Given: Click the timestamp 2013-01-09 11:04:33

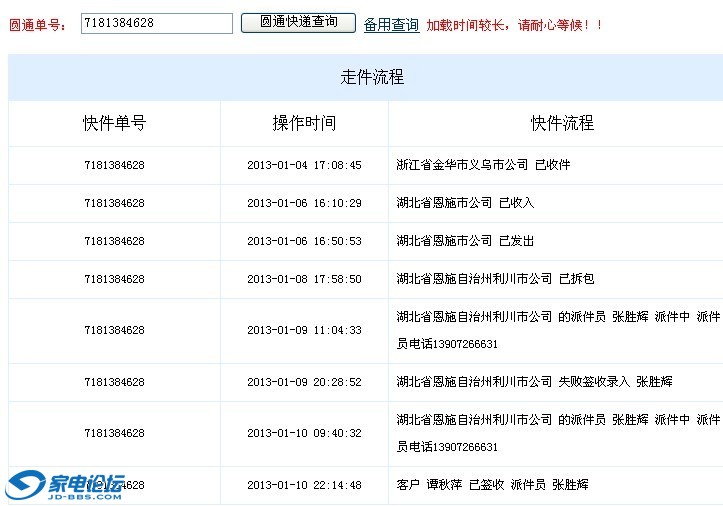Looking at the screenshot, I should 304,330.
